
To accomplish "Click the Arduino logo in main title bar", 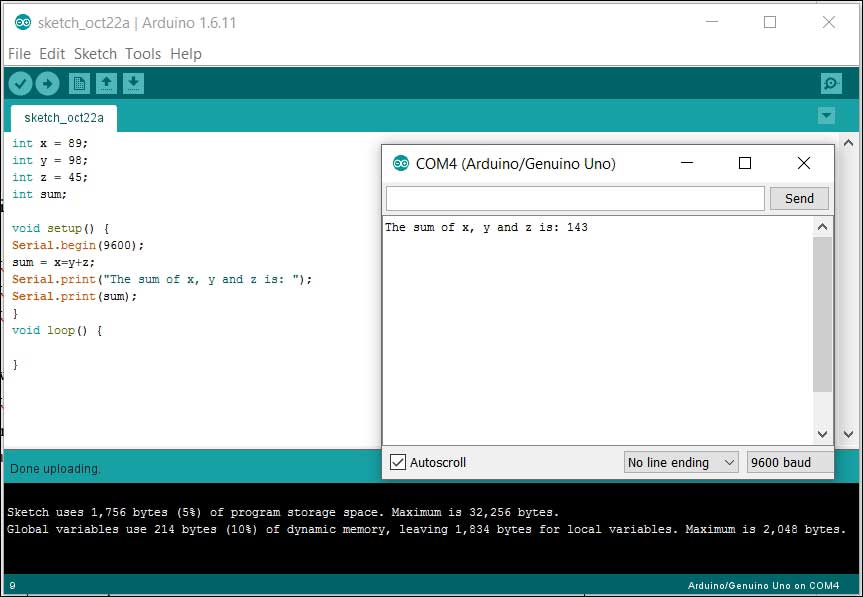I will coord(22,22).
